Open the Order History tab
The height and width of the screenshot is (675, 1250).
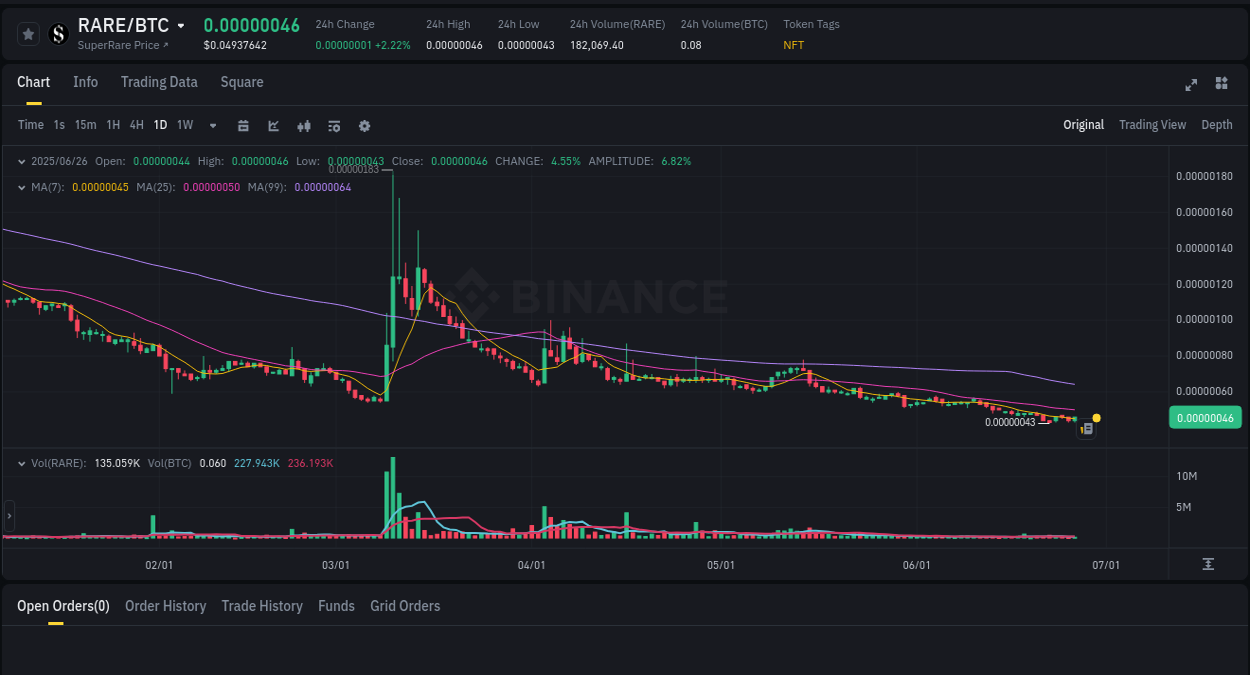tap(165, 606)
